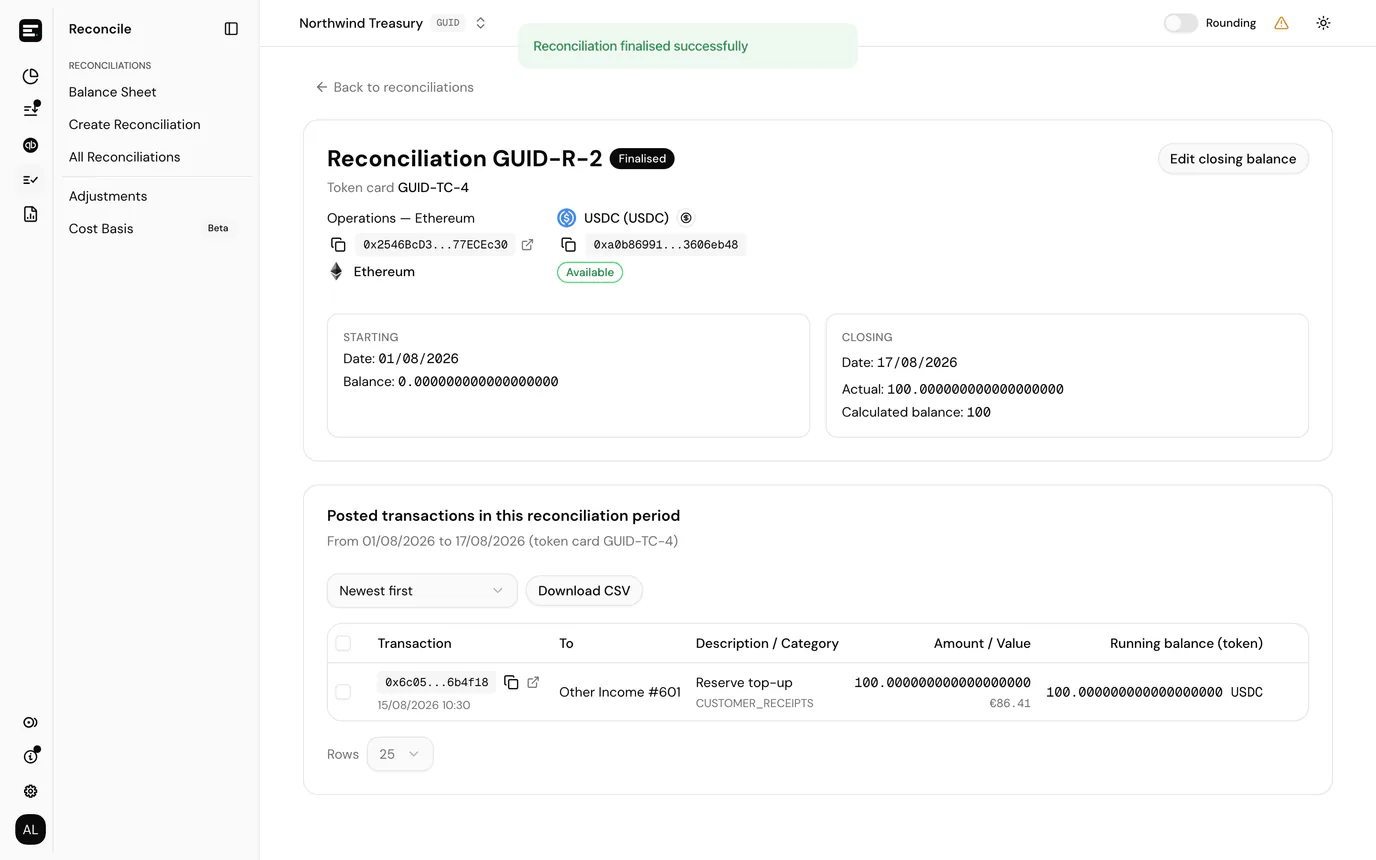The image size is (1376, 860).
Task: Copy the wallet address 0x2546BcD3...77ECEc30
Action: (338, 245)
